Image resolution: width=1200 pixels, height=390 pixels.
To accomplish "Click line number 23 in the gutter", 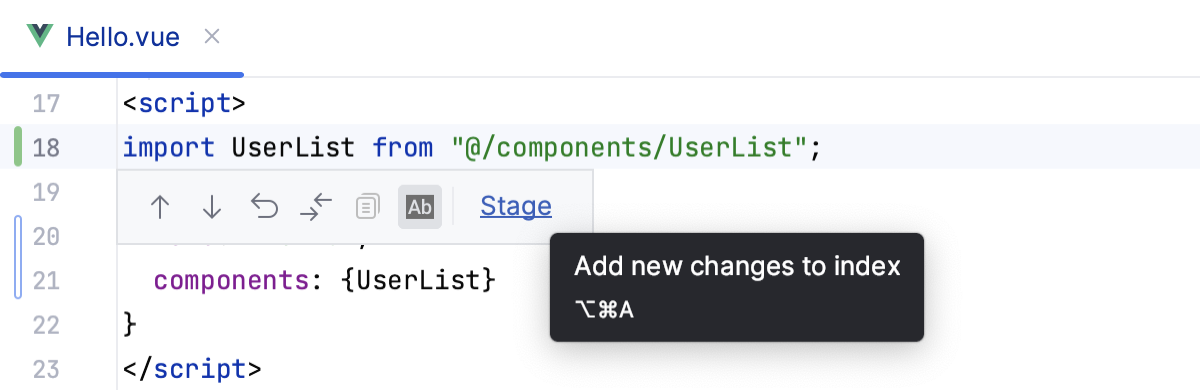I will (46, 367).
